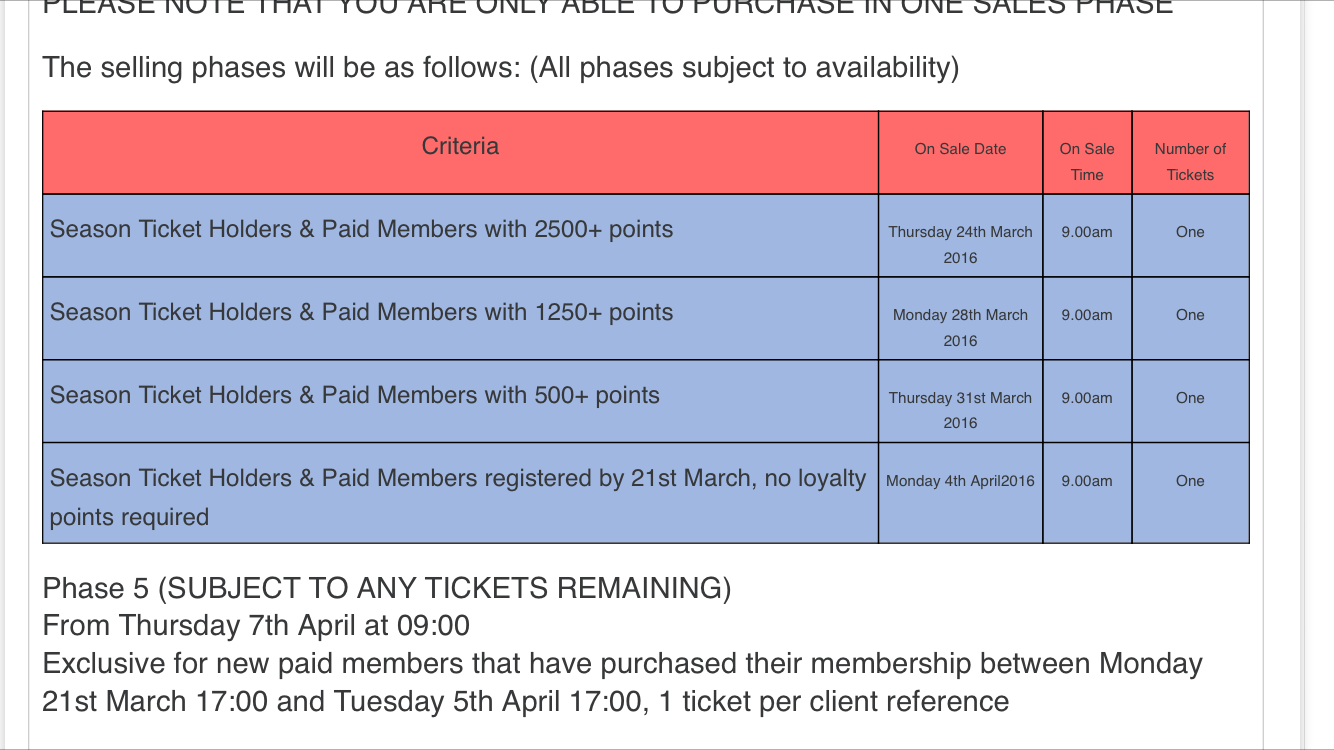Click the Thursday 24th March 2016 date cell
The height and width of the screenshot is (750, 1334).
pyautogui.click(x=960, y=244)
